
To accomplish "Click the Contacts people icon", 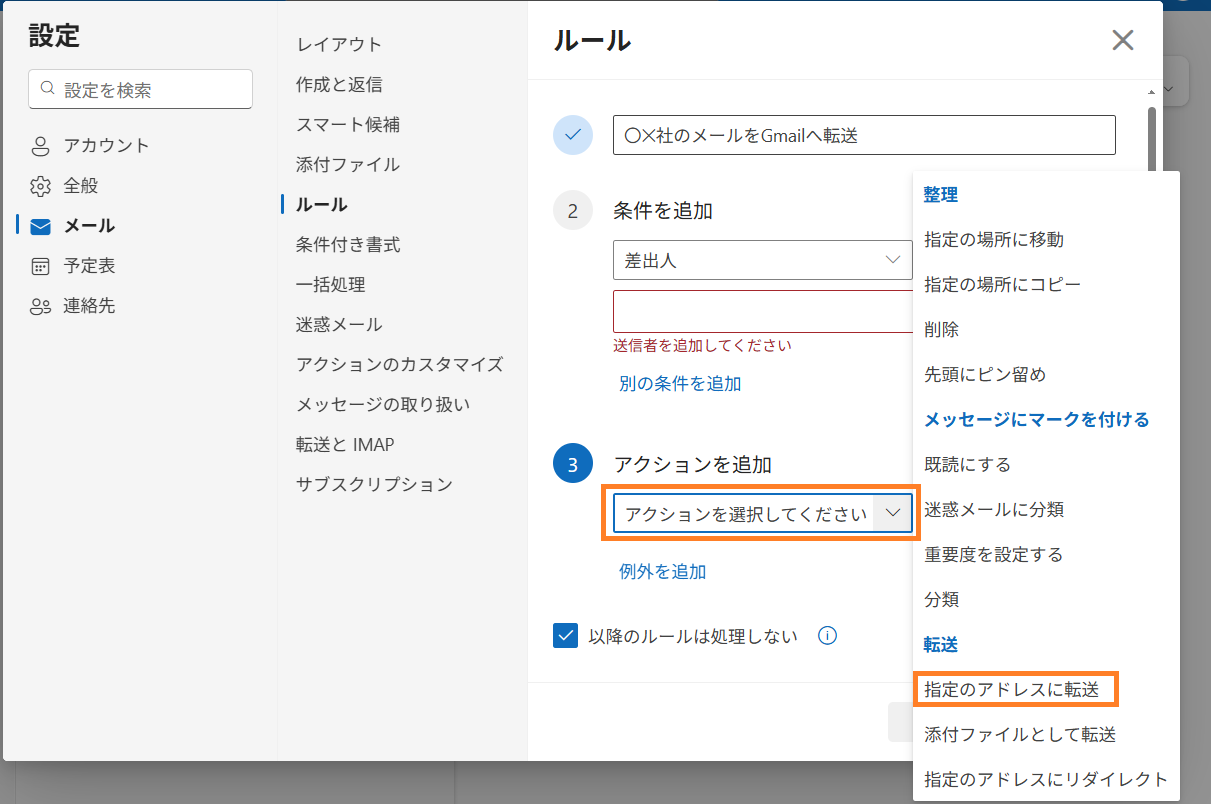I will pos(40,306).
